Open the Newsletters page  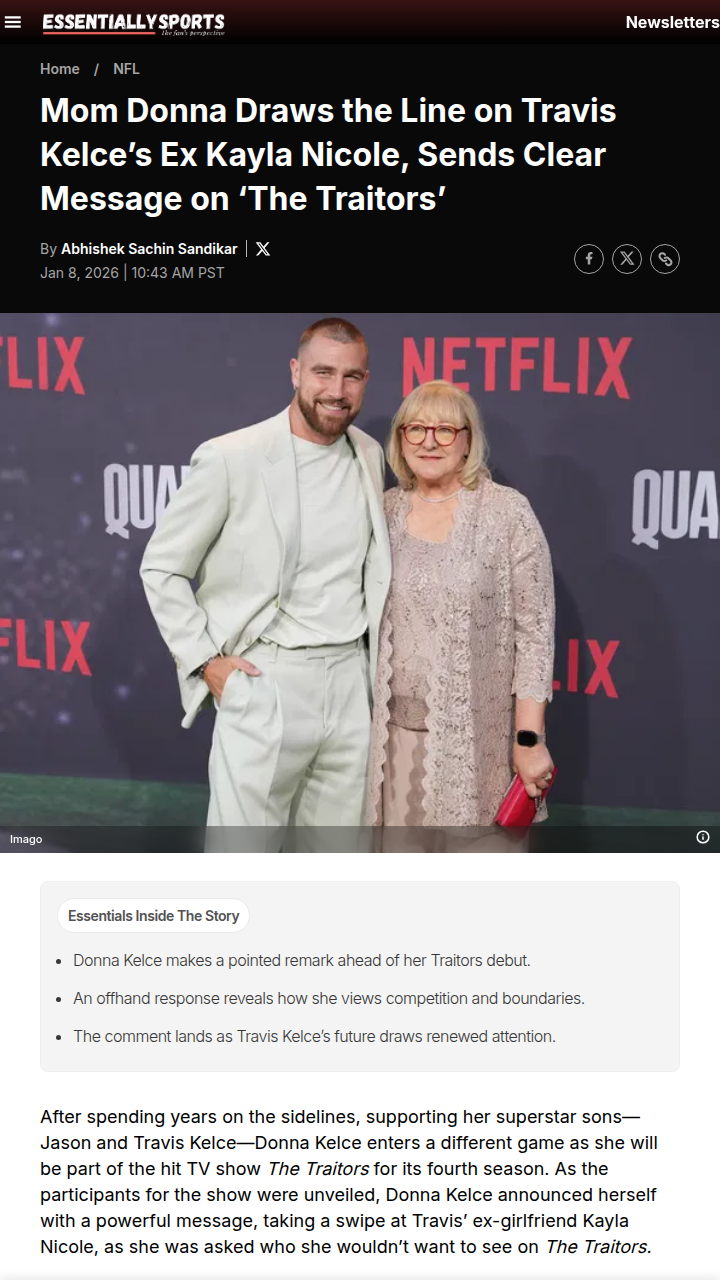[672, 22]
